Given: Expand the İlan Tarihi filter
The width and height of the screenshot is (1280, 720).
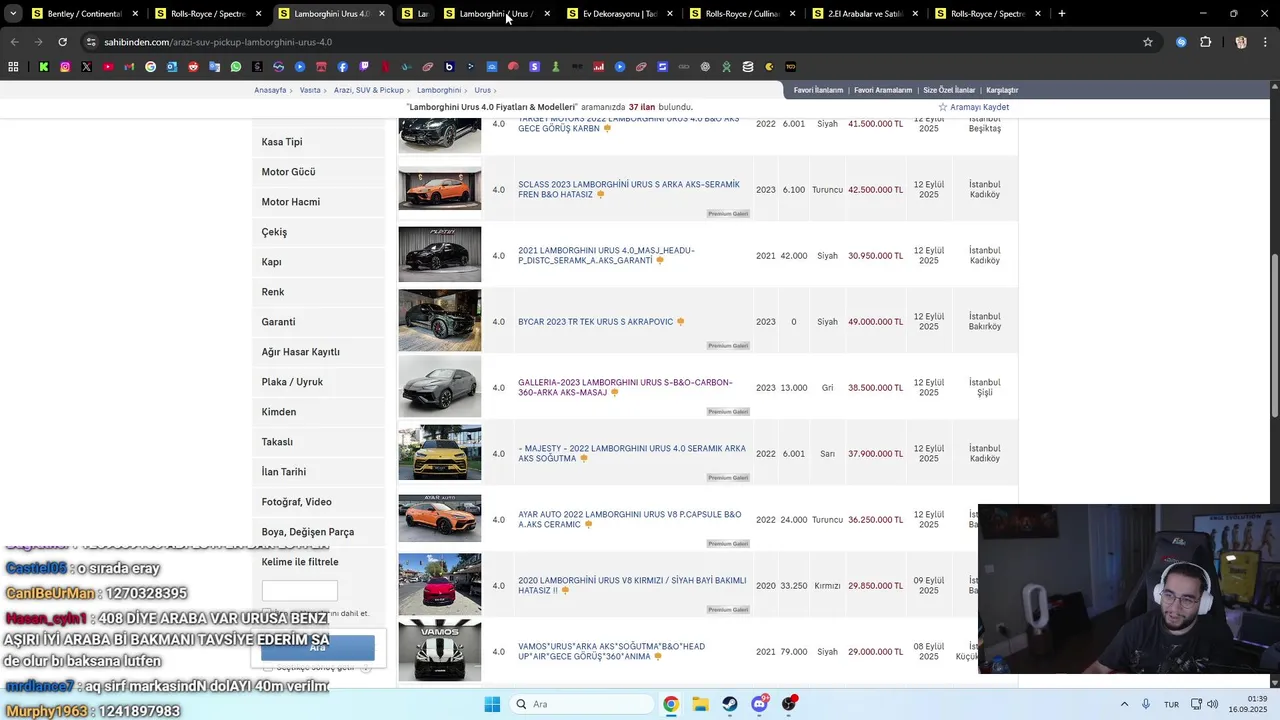Looking at the screenshot, I should pyautogui.click(x=318, y=472).
